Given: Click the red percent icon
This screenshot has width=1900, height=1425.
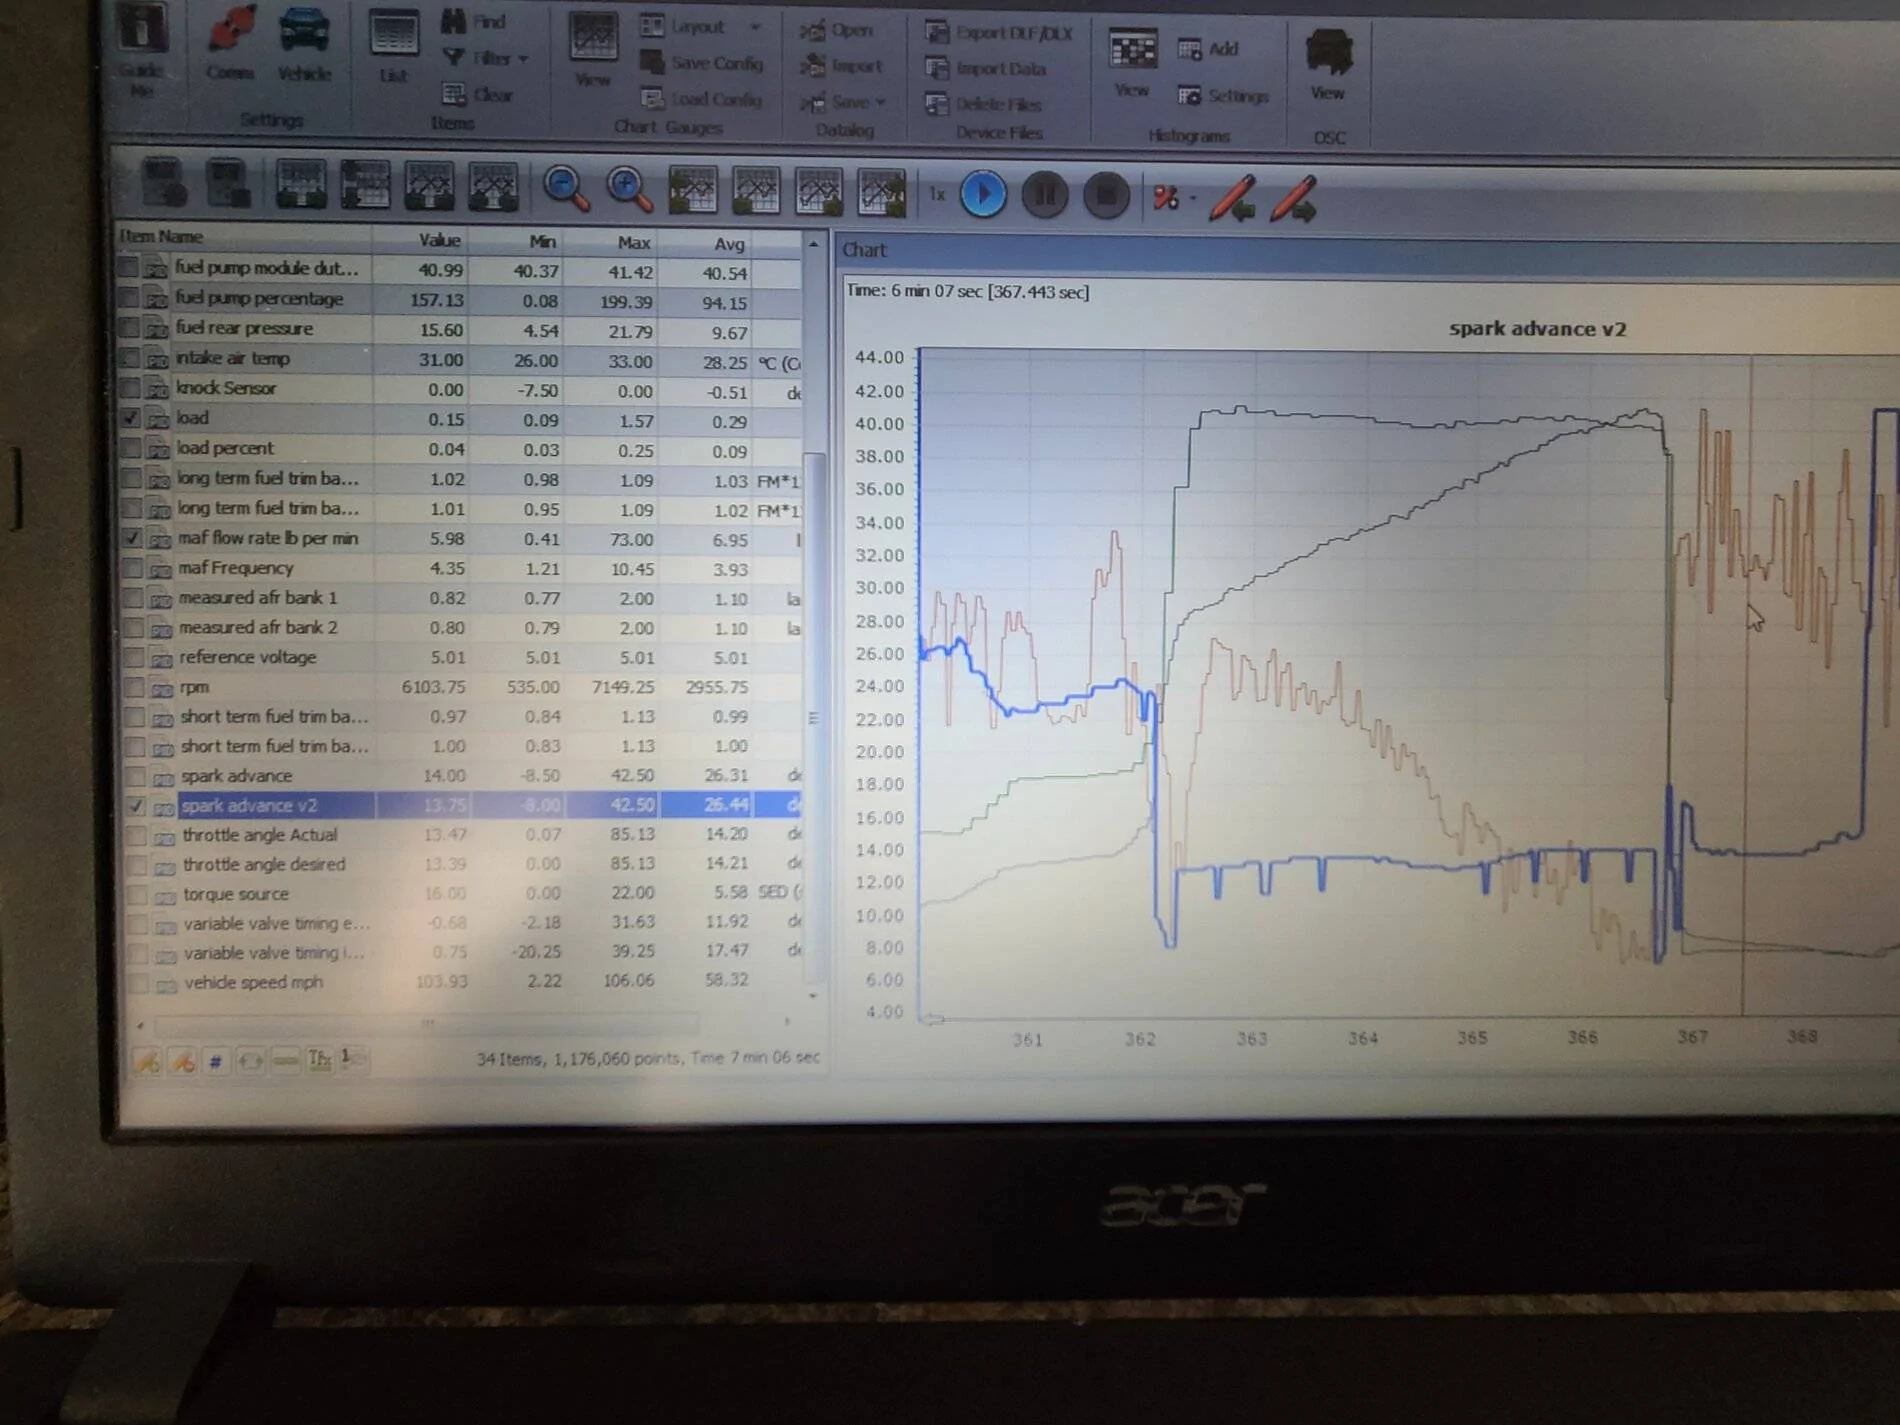Looking at the screenshot, I should (x=1165, y=197).
